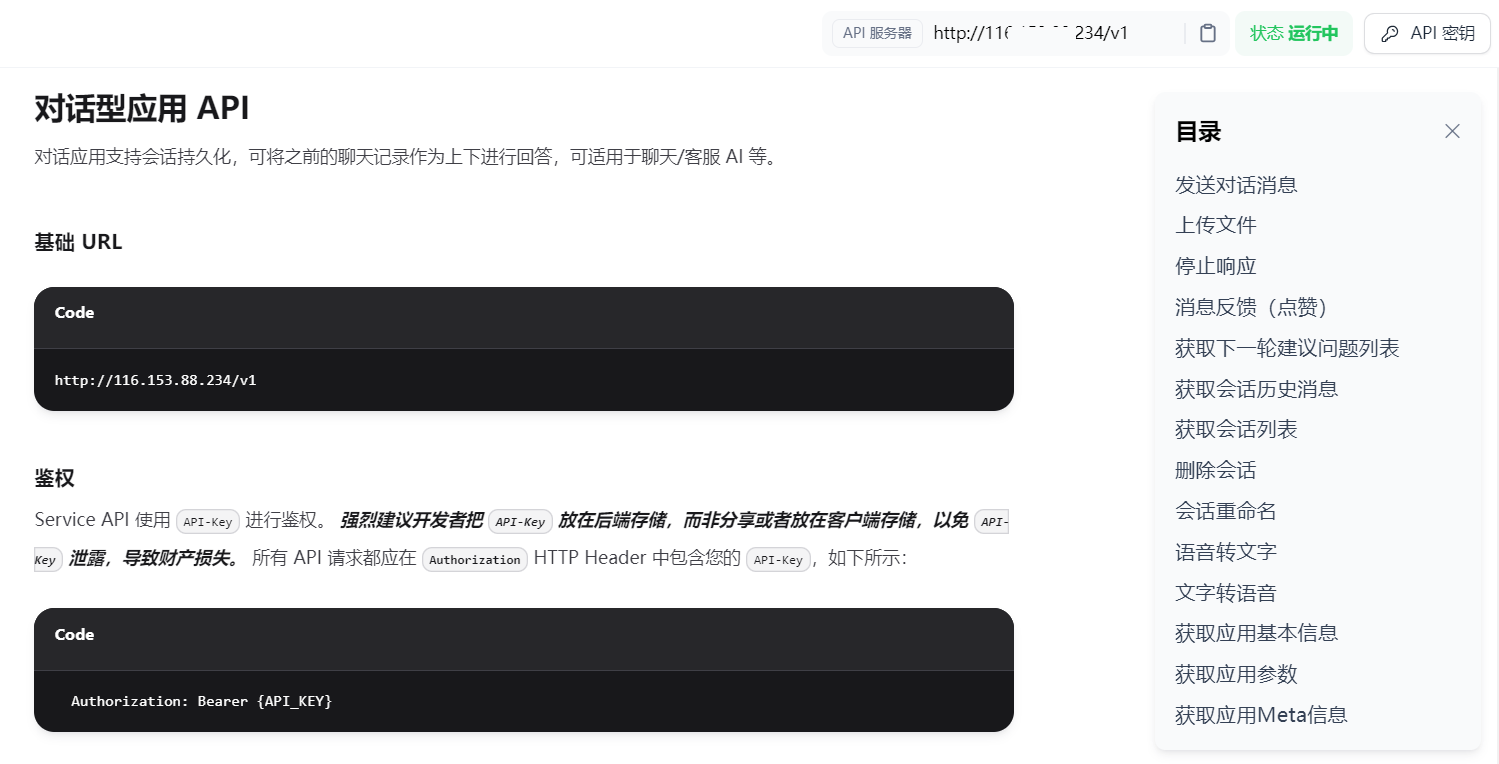The image size is (1499, 764).
Task: Go to 获取会话列表 section
Action: click(1236, 429)
